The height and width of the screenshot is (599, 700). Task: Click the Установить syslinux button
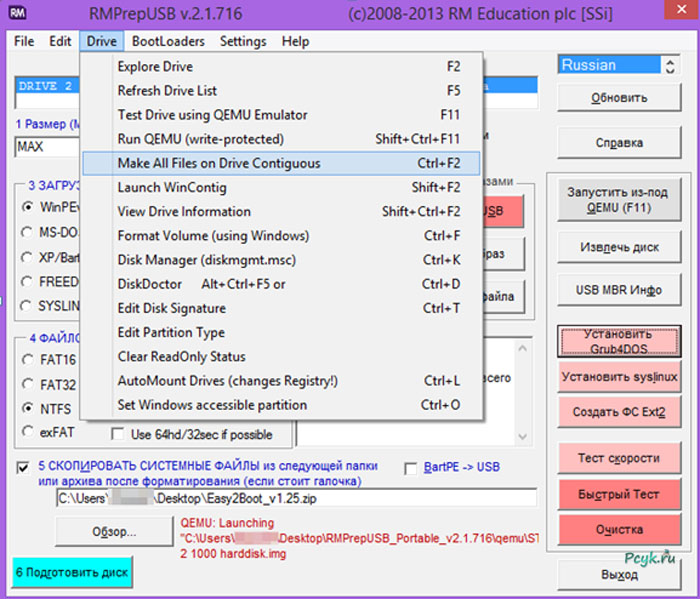[x=619, y=377]
